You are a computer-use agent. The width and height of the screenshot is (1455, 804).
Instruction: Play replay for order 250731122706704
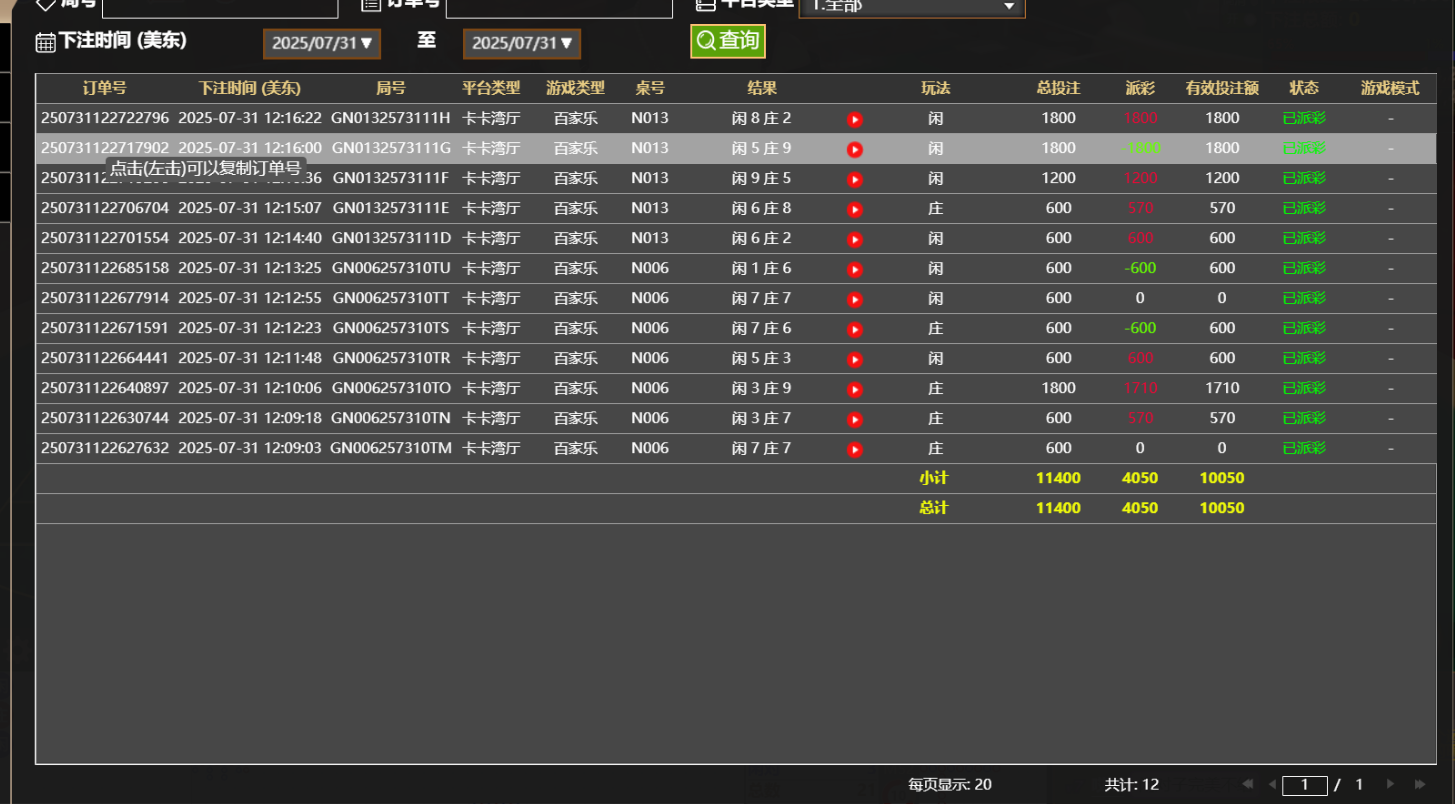855,210
